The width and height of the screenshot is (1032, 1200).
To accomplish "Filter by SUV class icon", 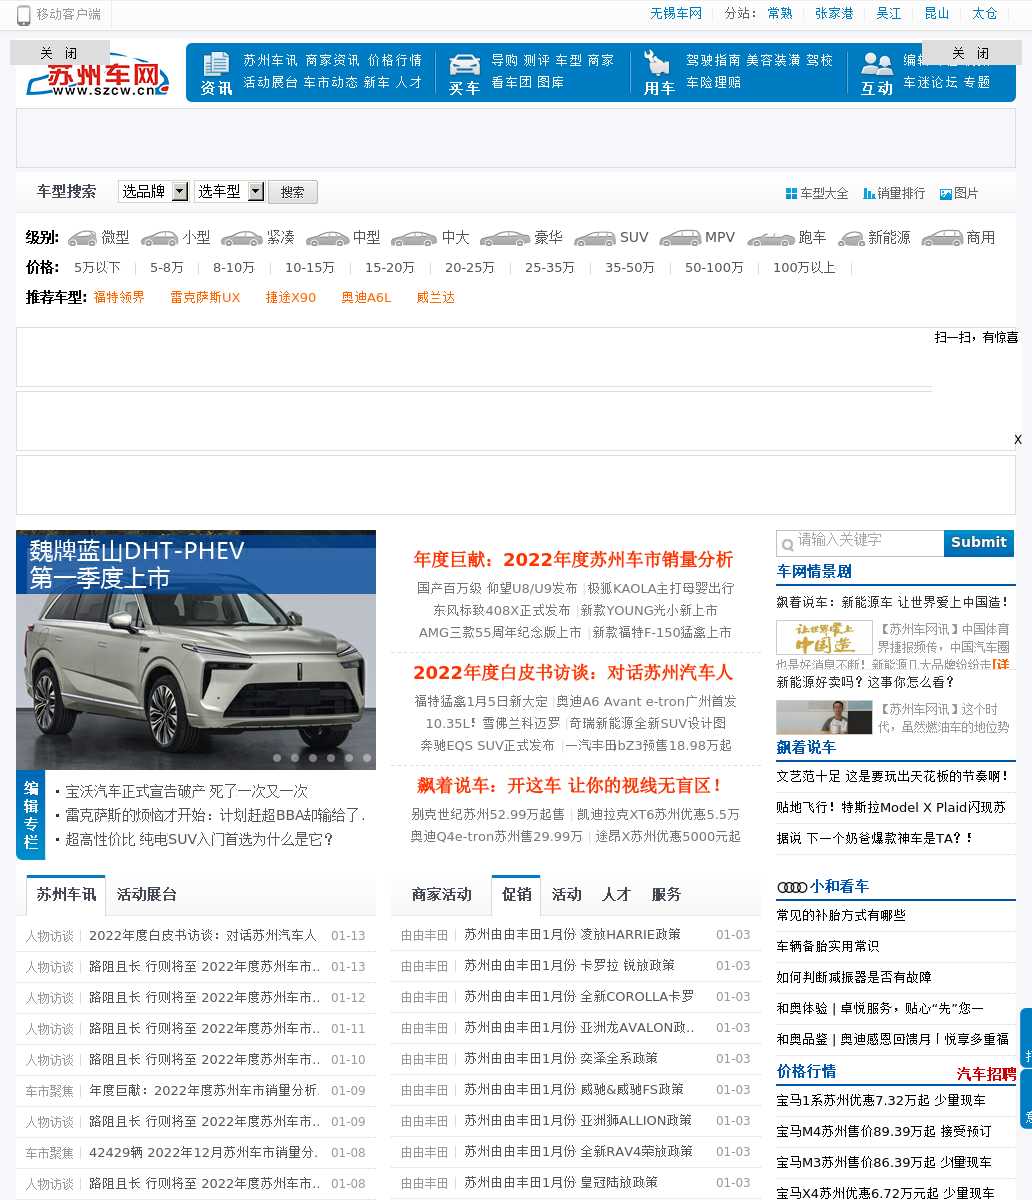I will (x=595, y=238).
